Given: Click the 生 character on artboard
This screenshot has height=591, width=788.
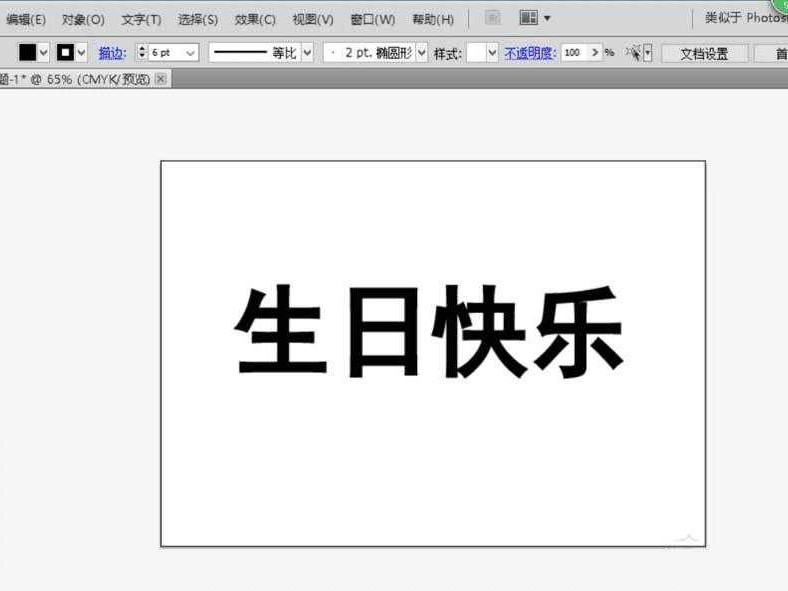Looking at the screenshot, I should (279, 329).
